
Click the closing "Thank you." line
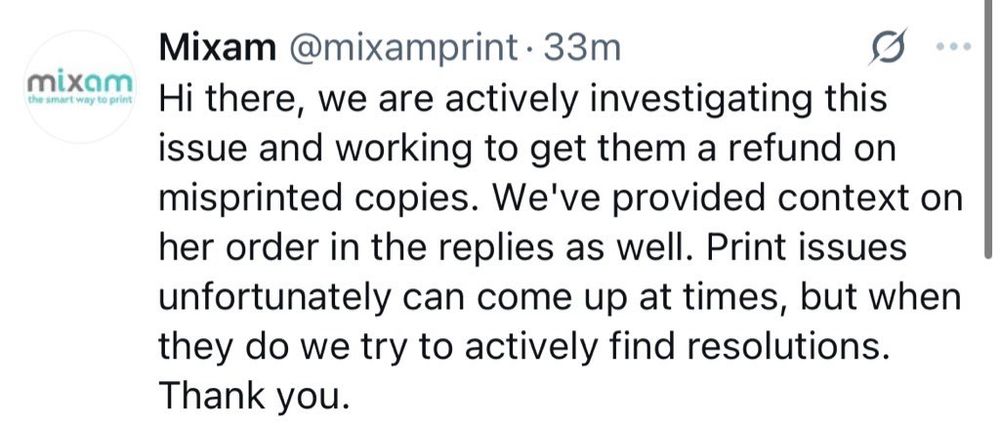254,397
